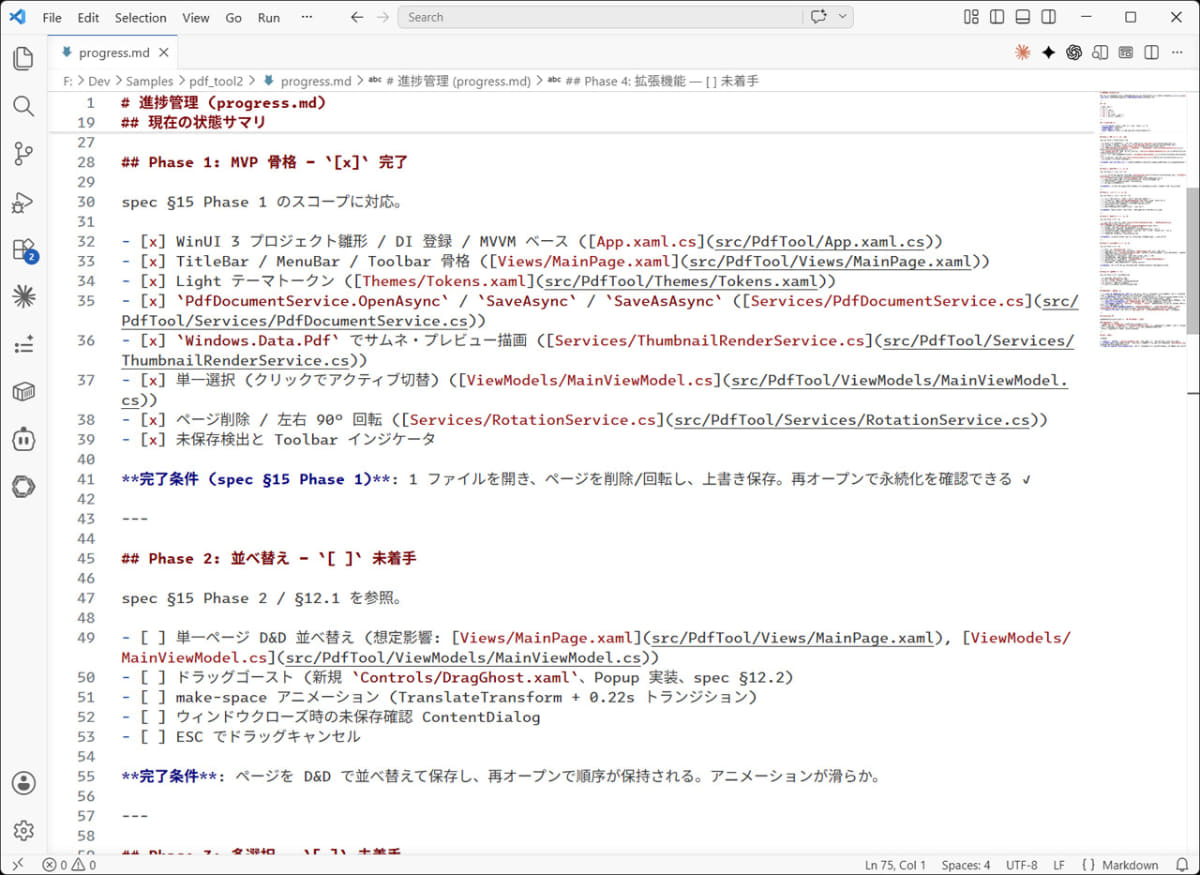Open the View menu
Image resolution: width=1200 pixels, height=875 pixels.
tap(196, 17)
